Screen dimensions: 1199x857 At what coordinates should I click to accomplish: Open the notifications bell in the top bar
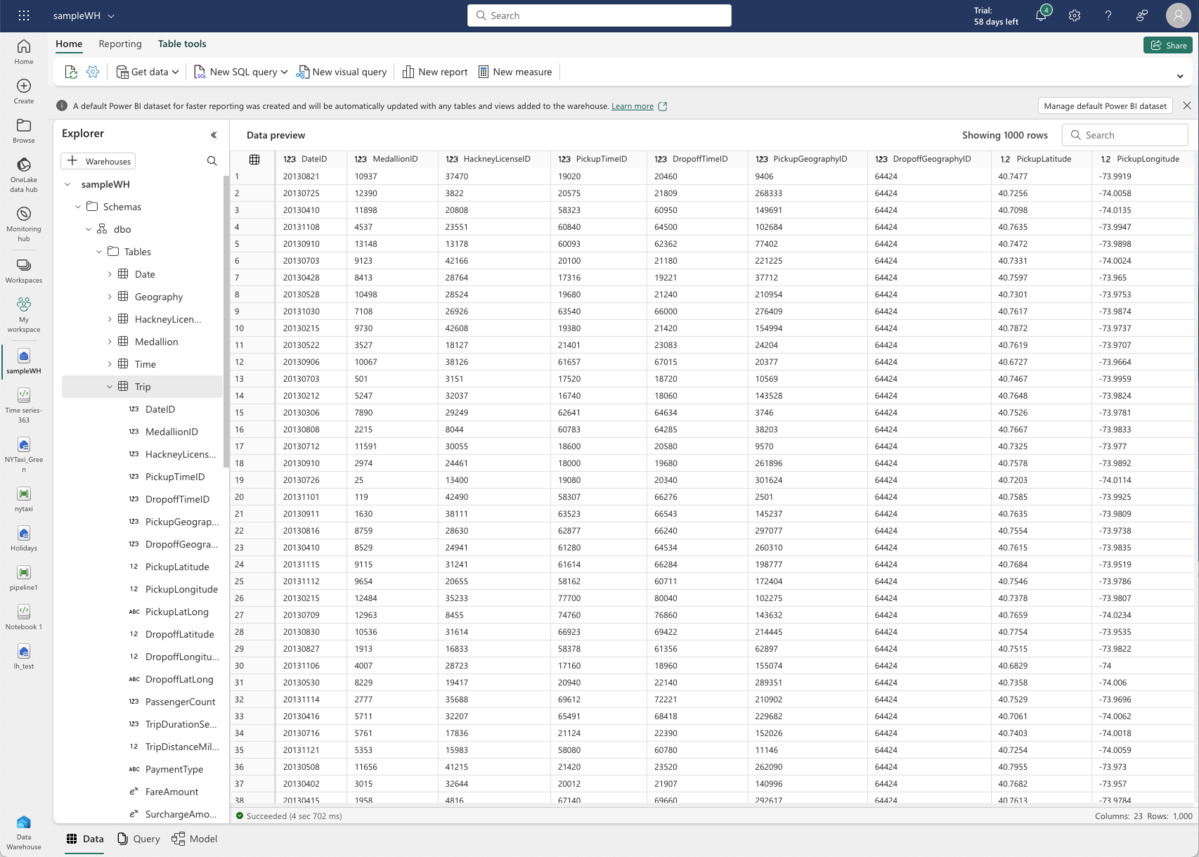pyautogui.click(x=1042, y=15)
